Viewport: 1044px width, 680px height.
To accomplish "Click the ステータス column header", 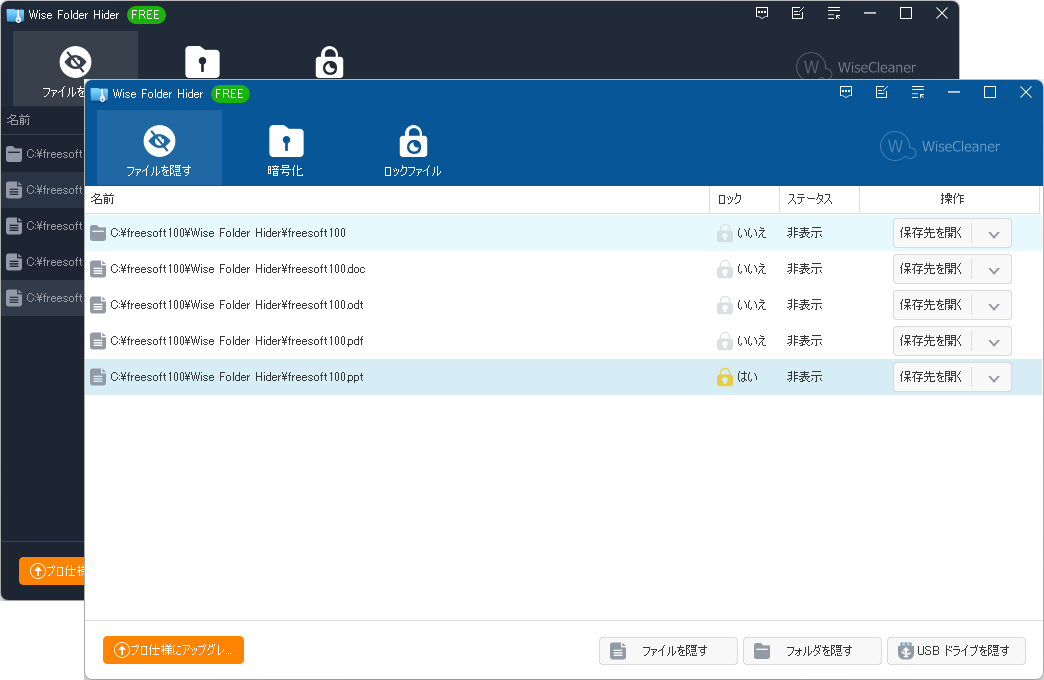I will point(818,199).
